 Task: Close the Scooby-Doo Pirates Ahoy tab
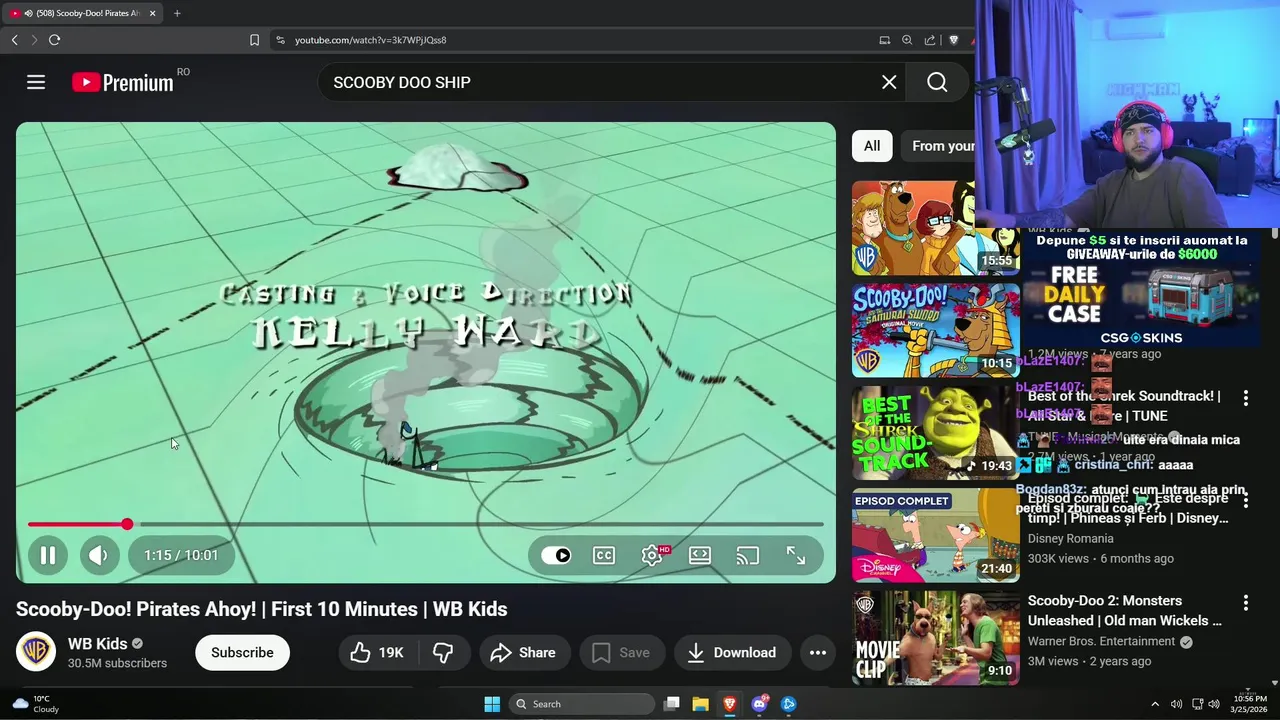click(152, 13)
